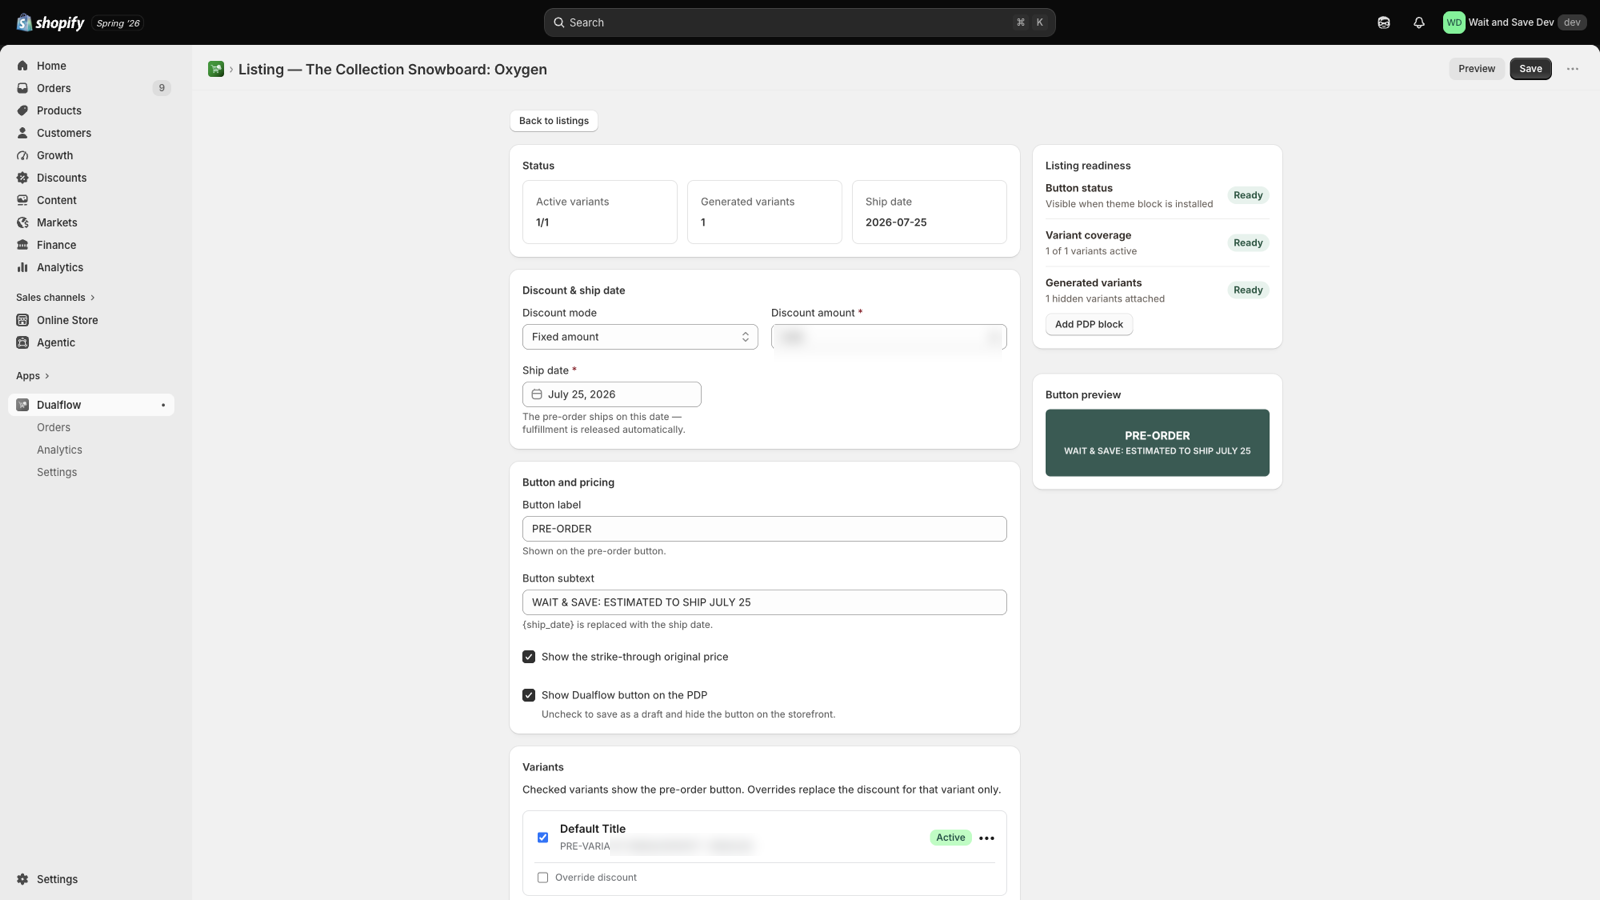Click the Discounts icon

coord(23,178)
